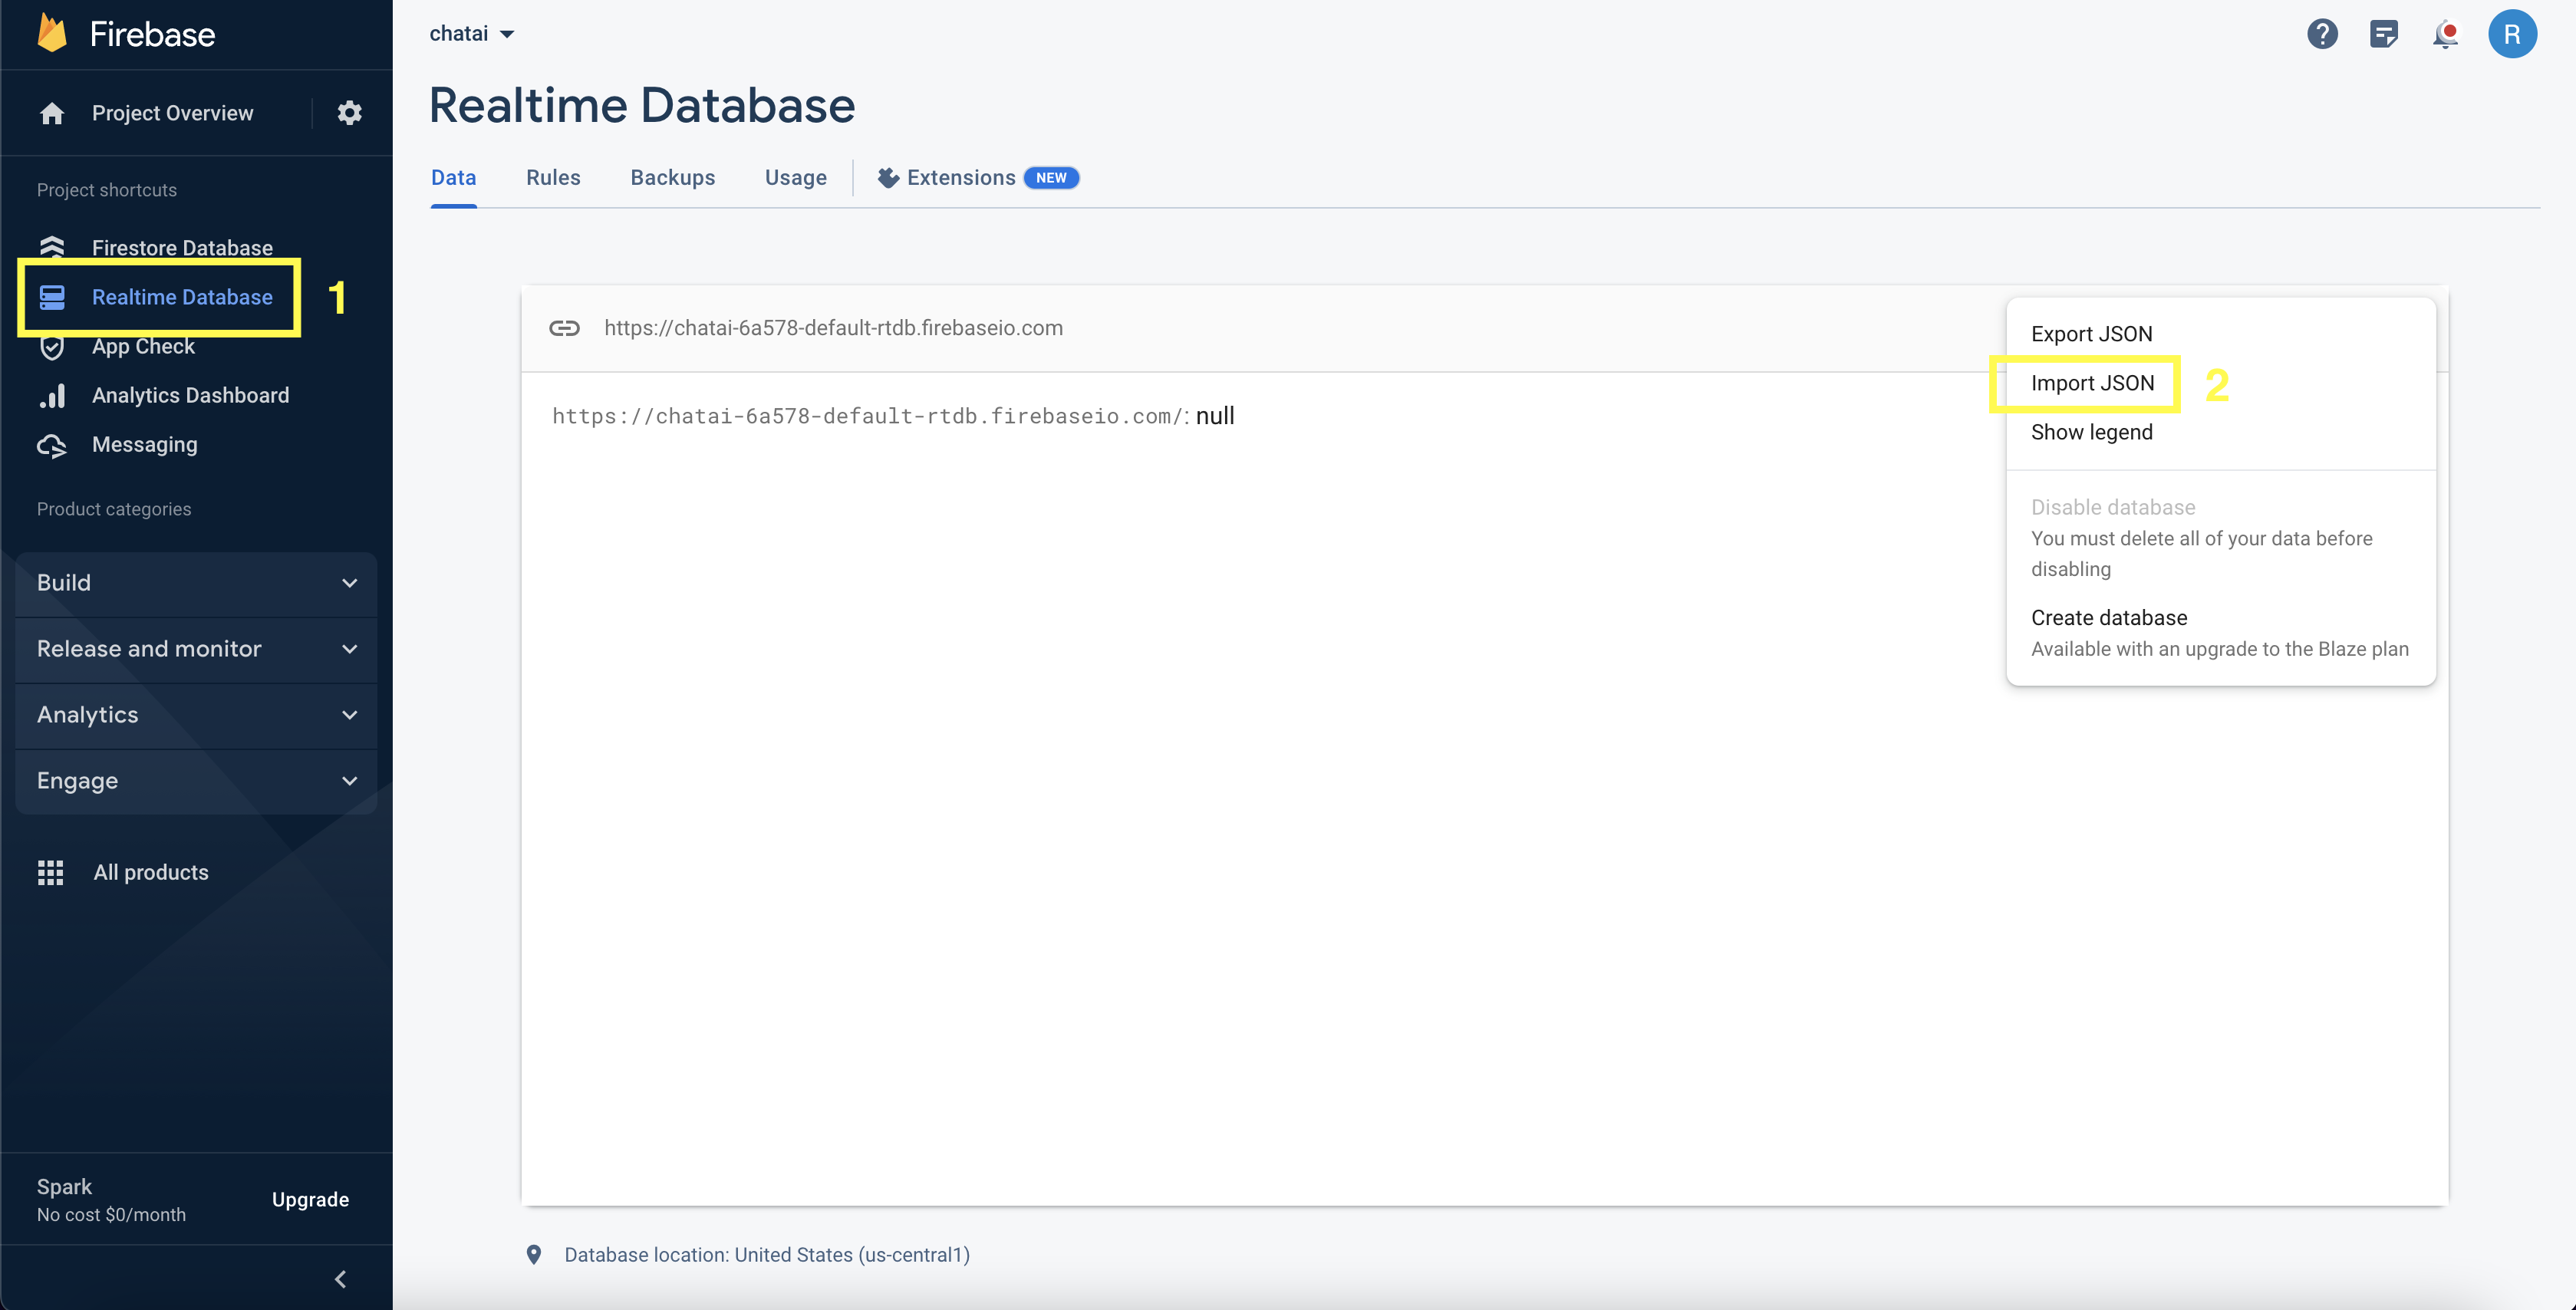2576x1310 pixels.
Task: Click the Product categories heading
Action: point(114,509)
